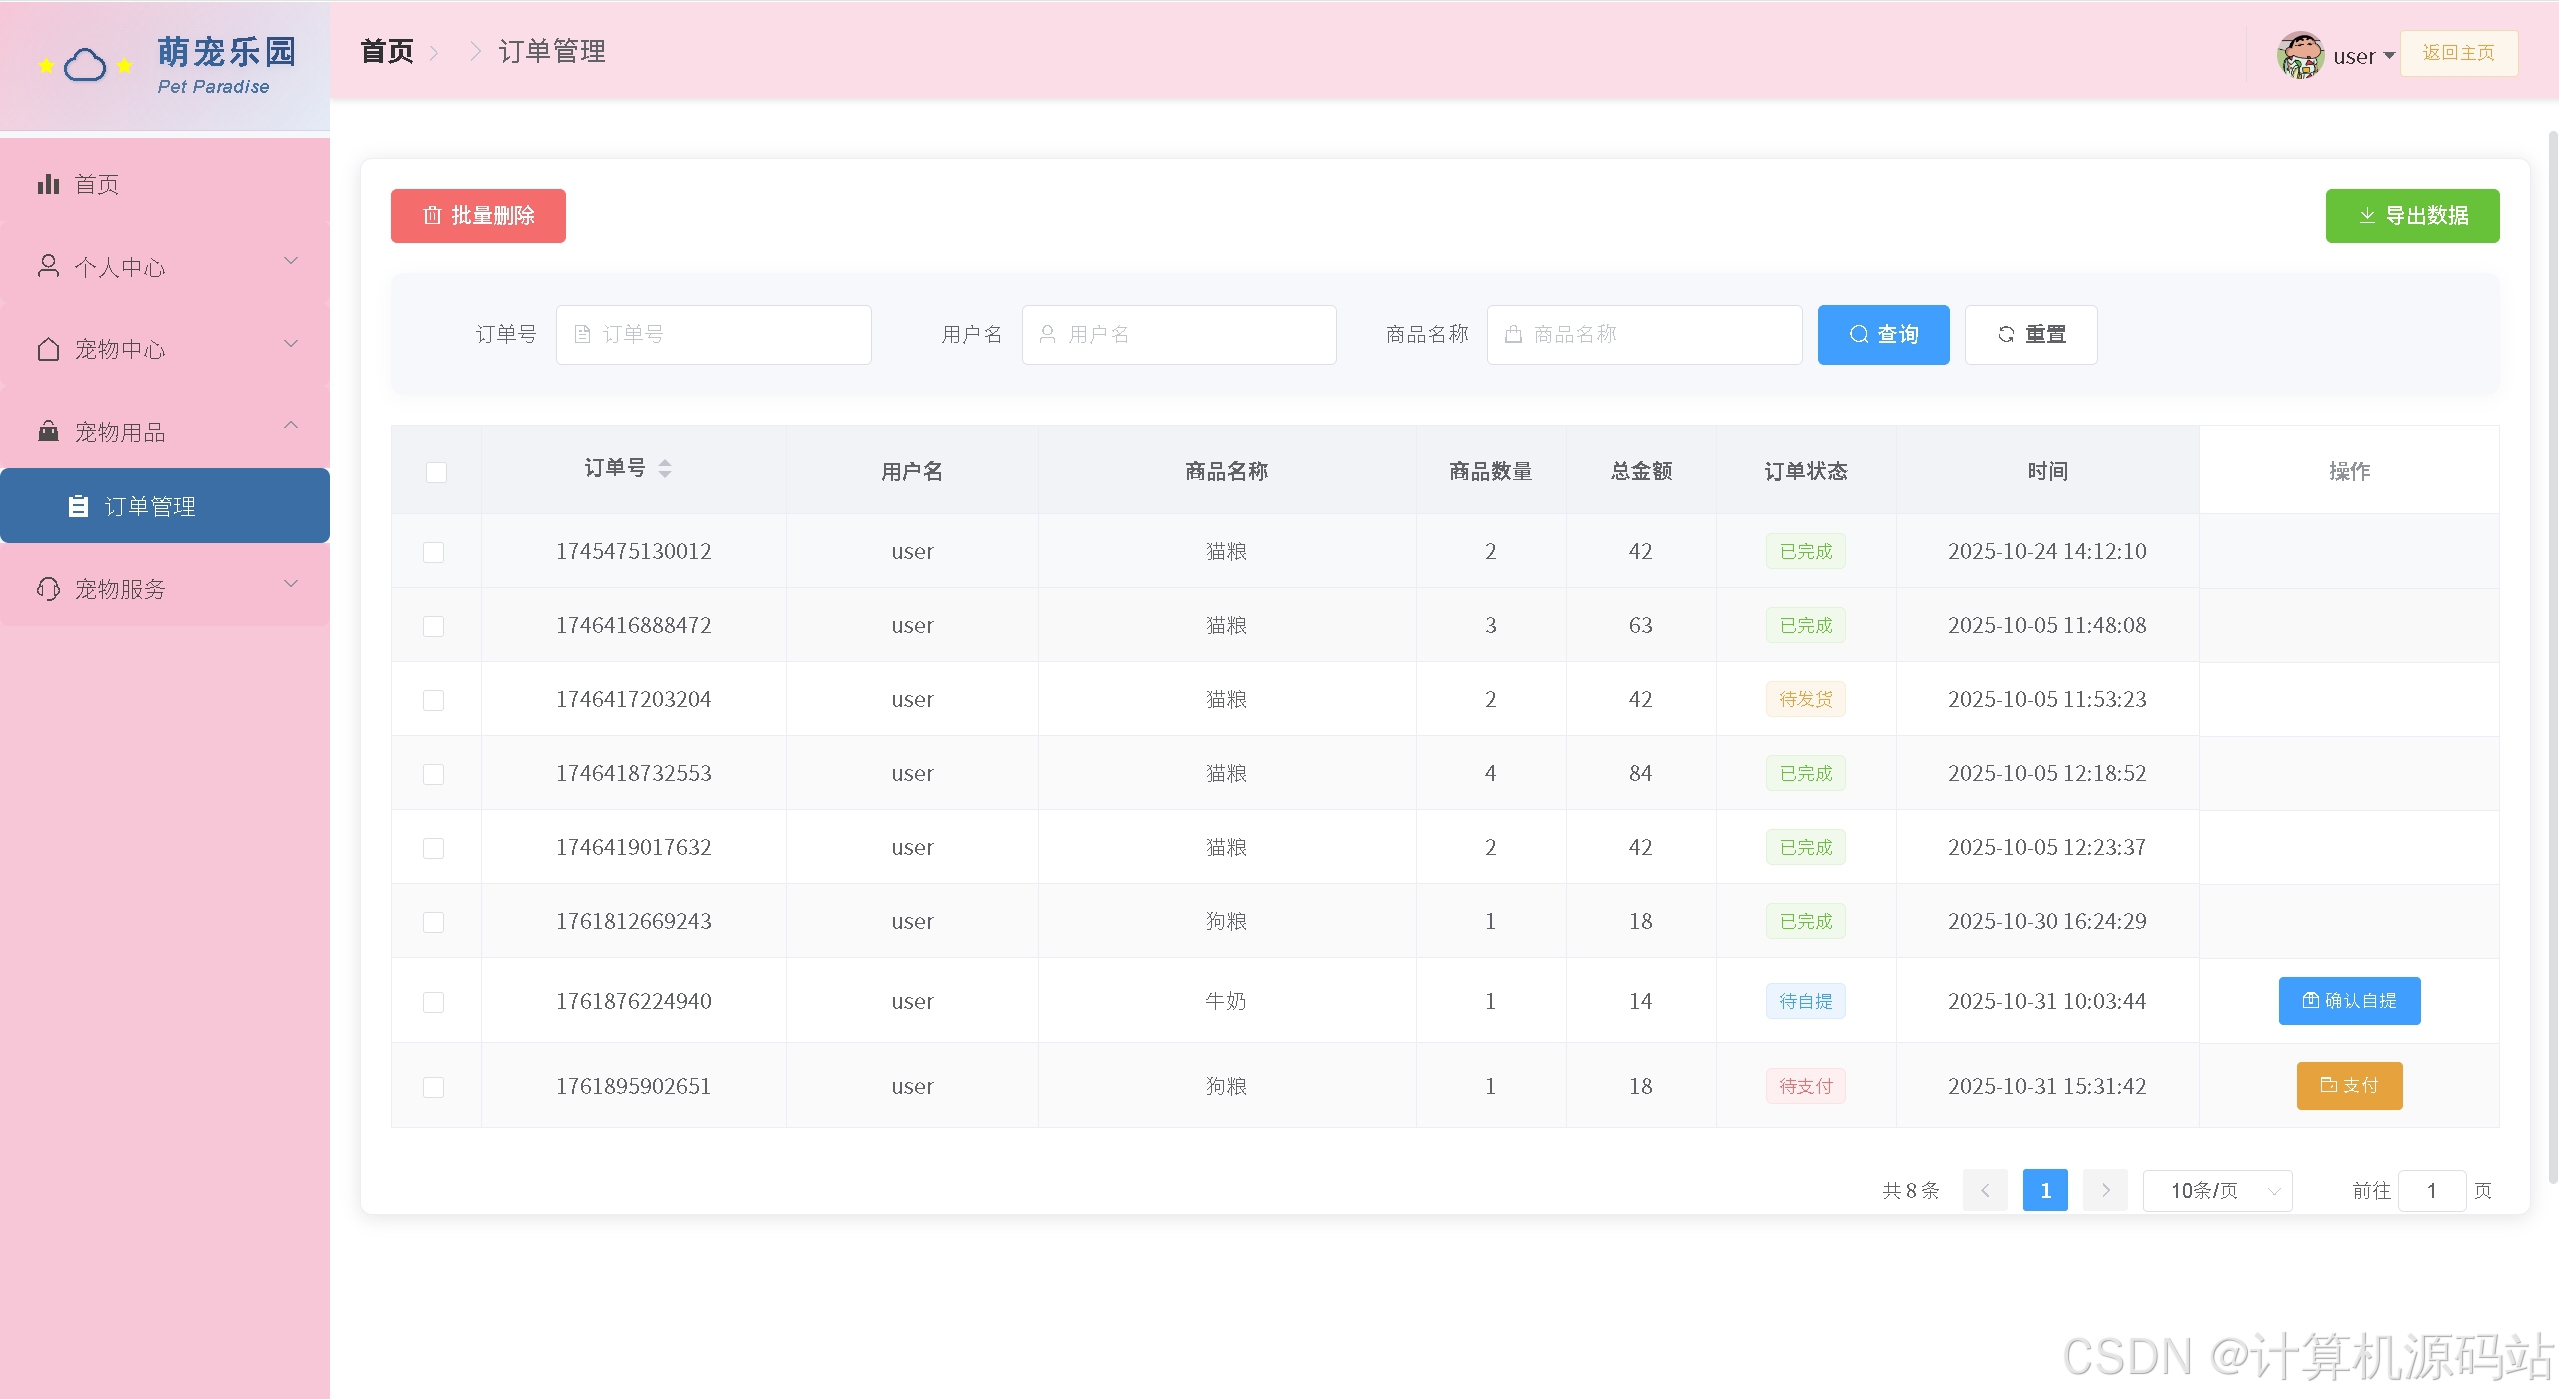This screenshot has height=1399, width=2559.
Task: Click 待支付 status tag
Action: [1806, 1086]
